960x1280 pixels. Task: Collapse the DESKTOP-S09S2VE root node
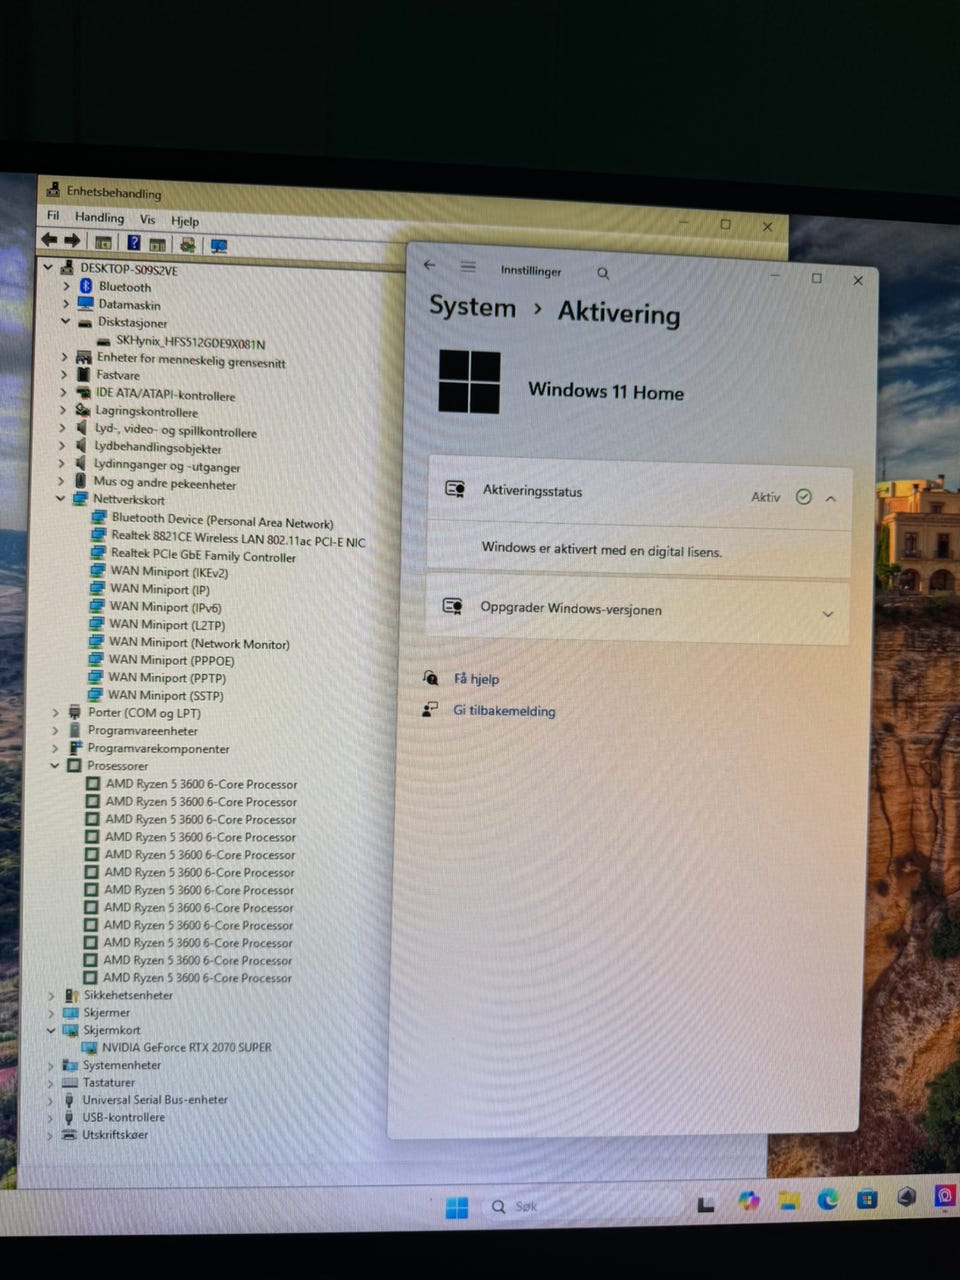pos(47,267)
